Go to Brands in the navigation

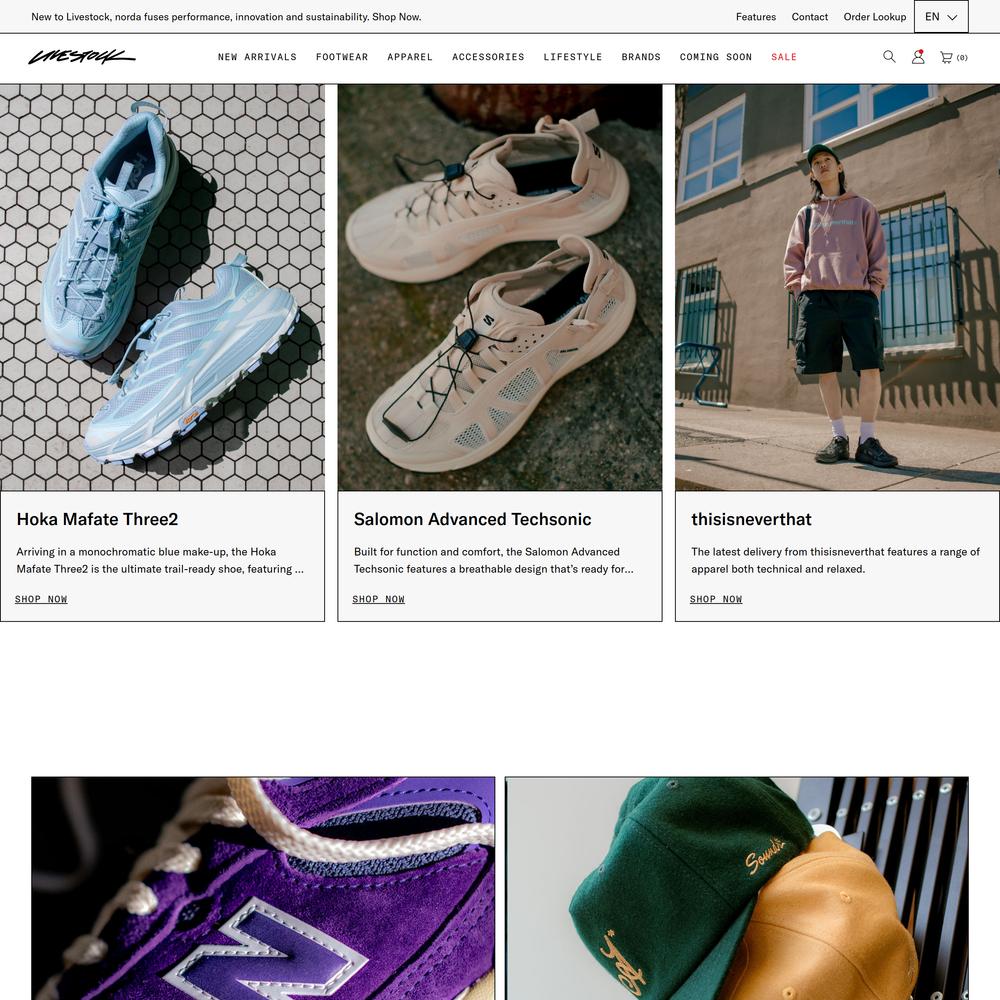(x=641, y=57)
